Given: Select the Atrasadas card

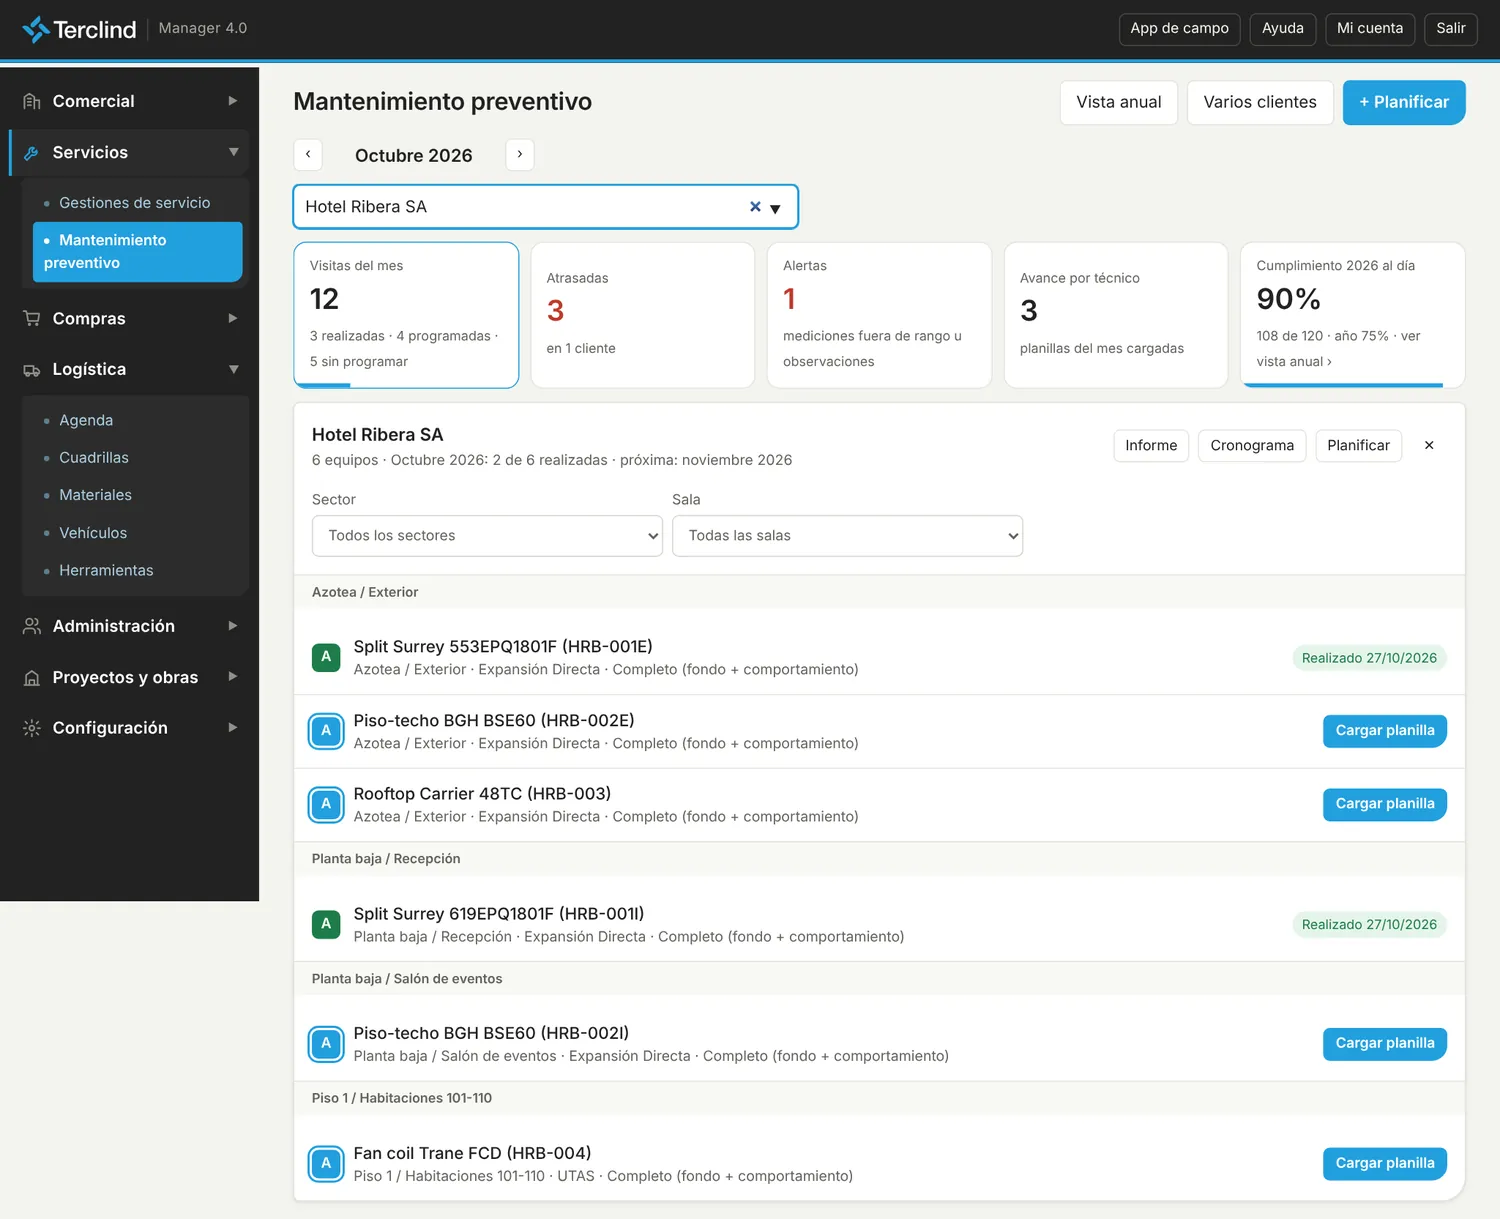Looking at the screenshot, I should pos(642,315).
